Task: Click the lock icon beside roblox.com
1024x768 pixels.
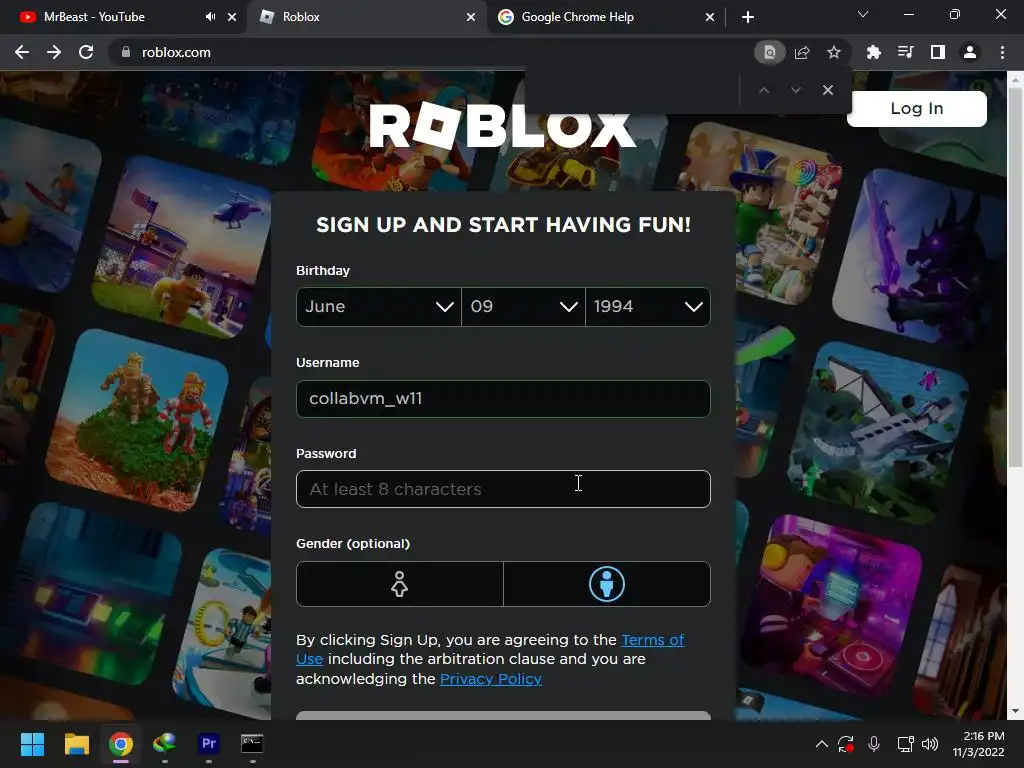Action: coord(126,52)
